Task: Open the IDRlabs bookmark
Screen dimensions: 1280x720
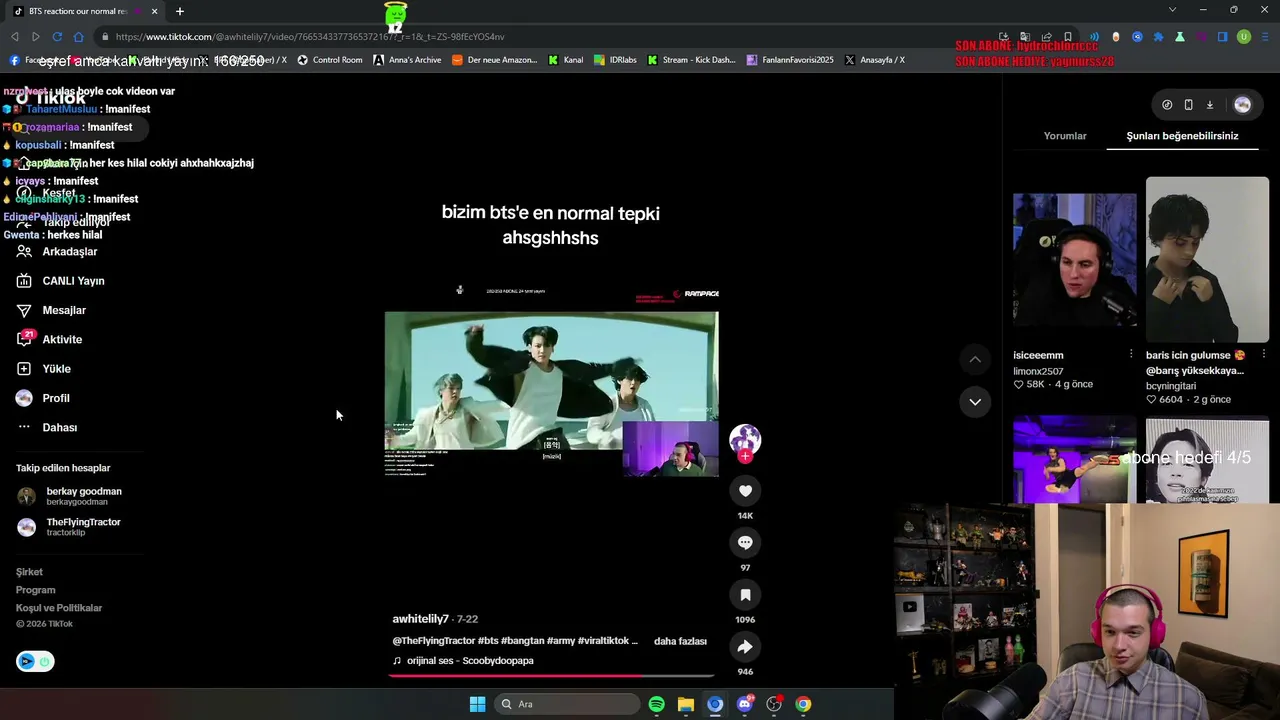Action: click(x=614, y=60)
